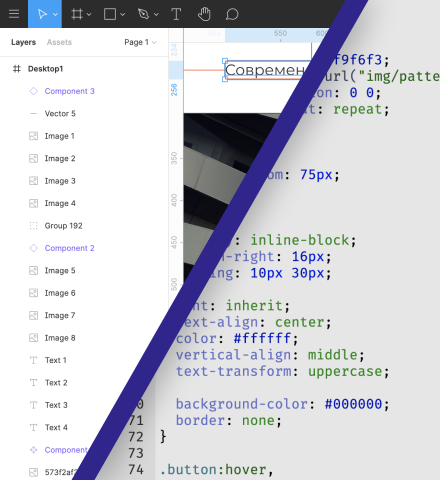The width and height of the screenshot is (440, 480).
Task: Click the image icon beside Image 5
Action: click(x=33, y=270)
